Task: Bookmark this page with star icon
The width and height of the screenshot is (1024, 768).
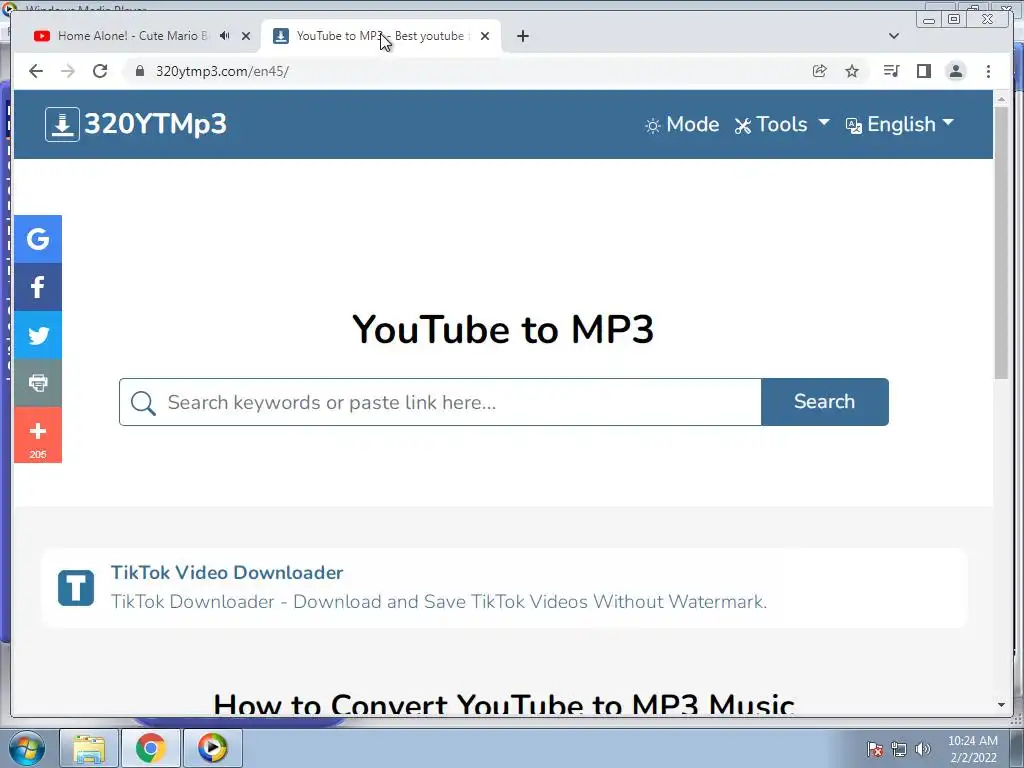Action: coord(852,71)
